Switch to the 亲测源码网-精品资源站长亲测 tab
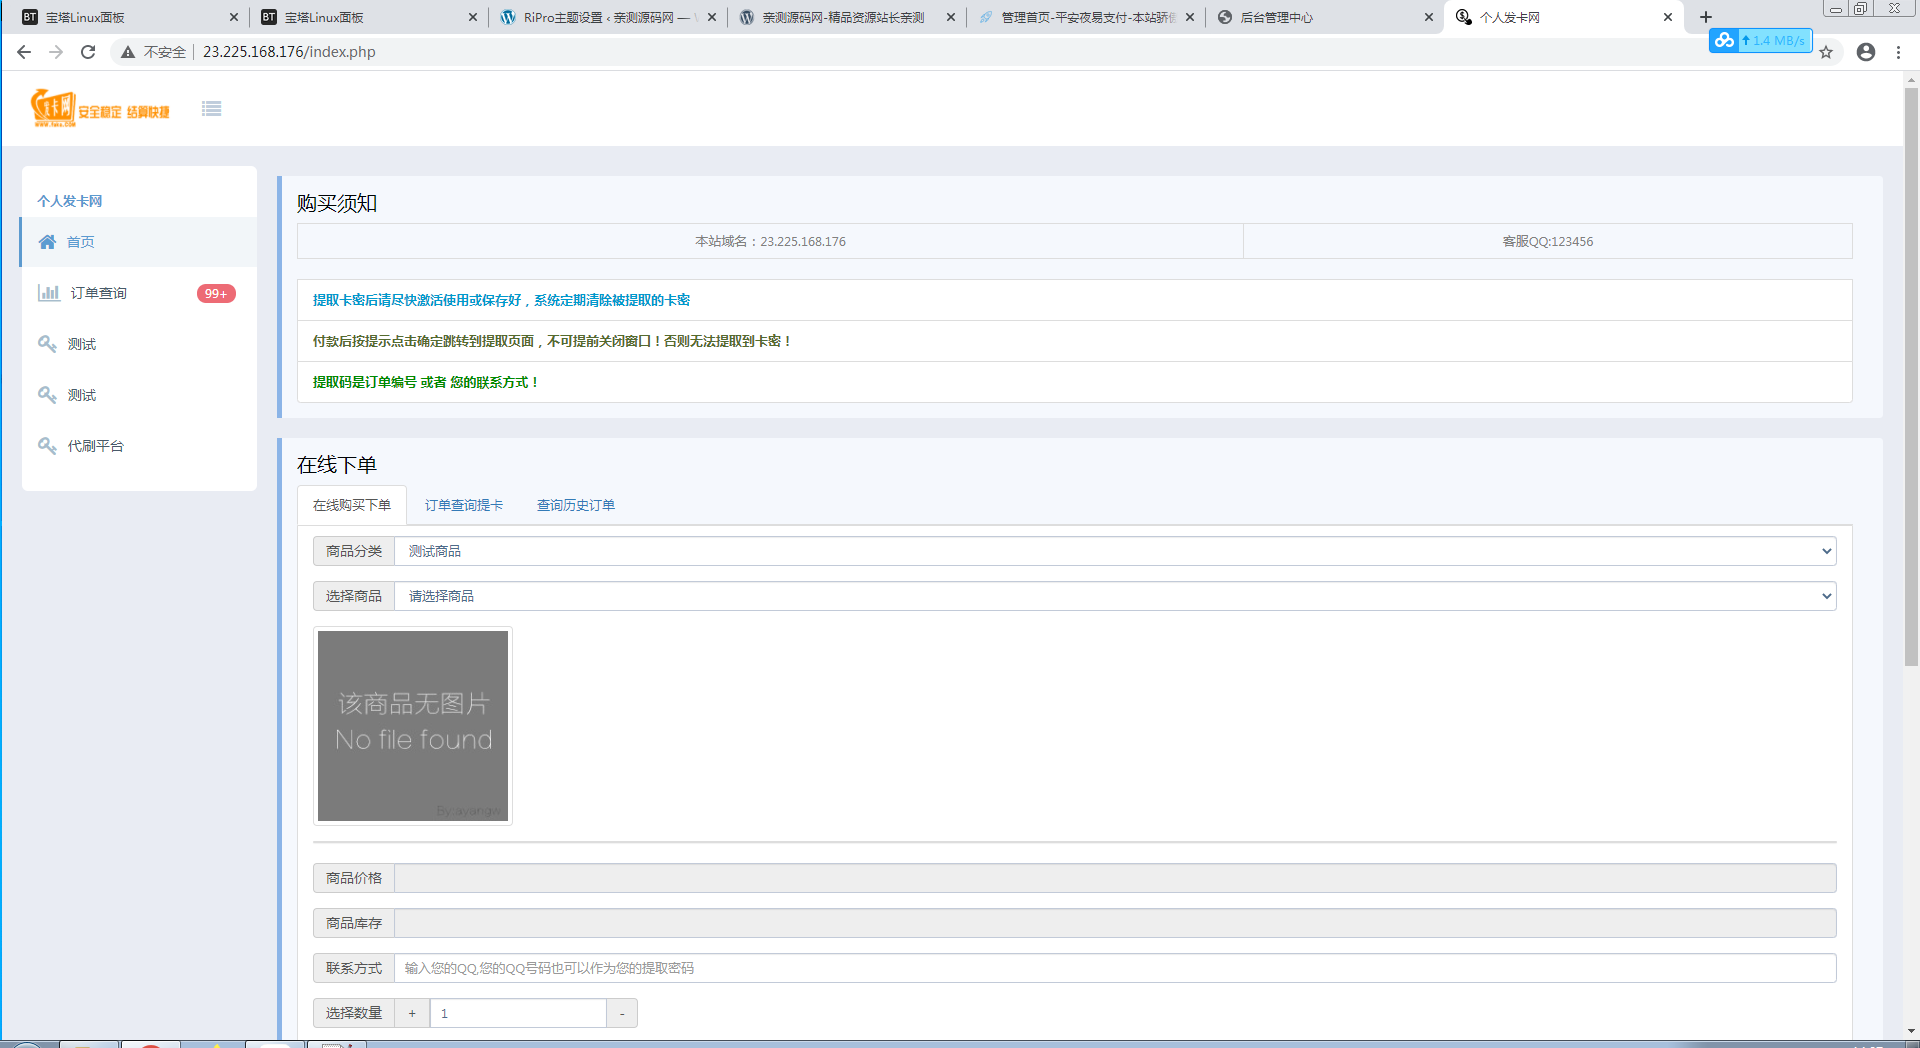Screen dimensions: 1920x1048 pos(847,17)
